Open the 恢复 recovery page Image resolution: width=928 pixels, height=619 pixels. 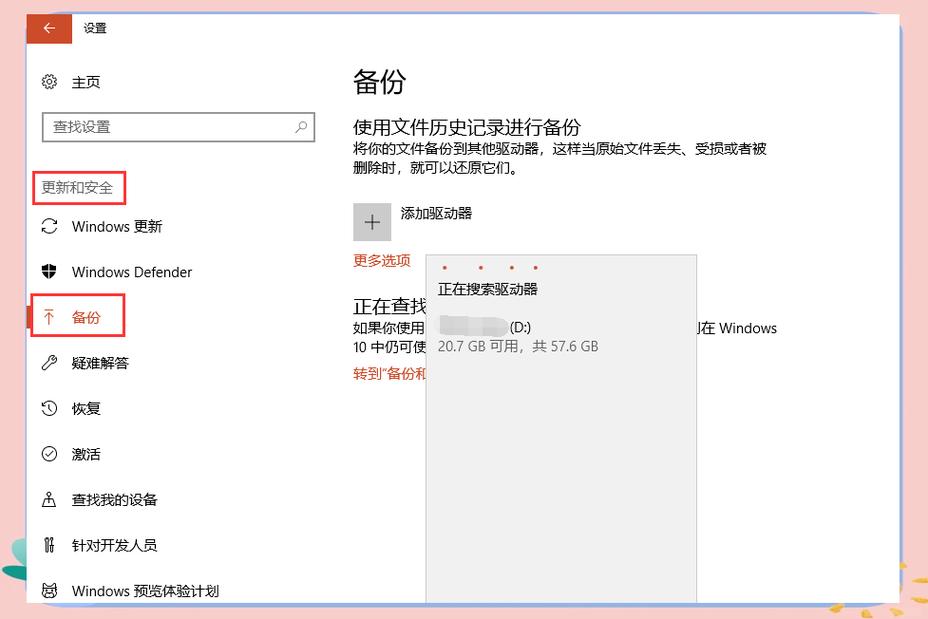pos(86,408)
